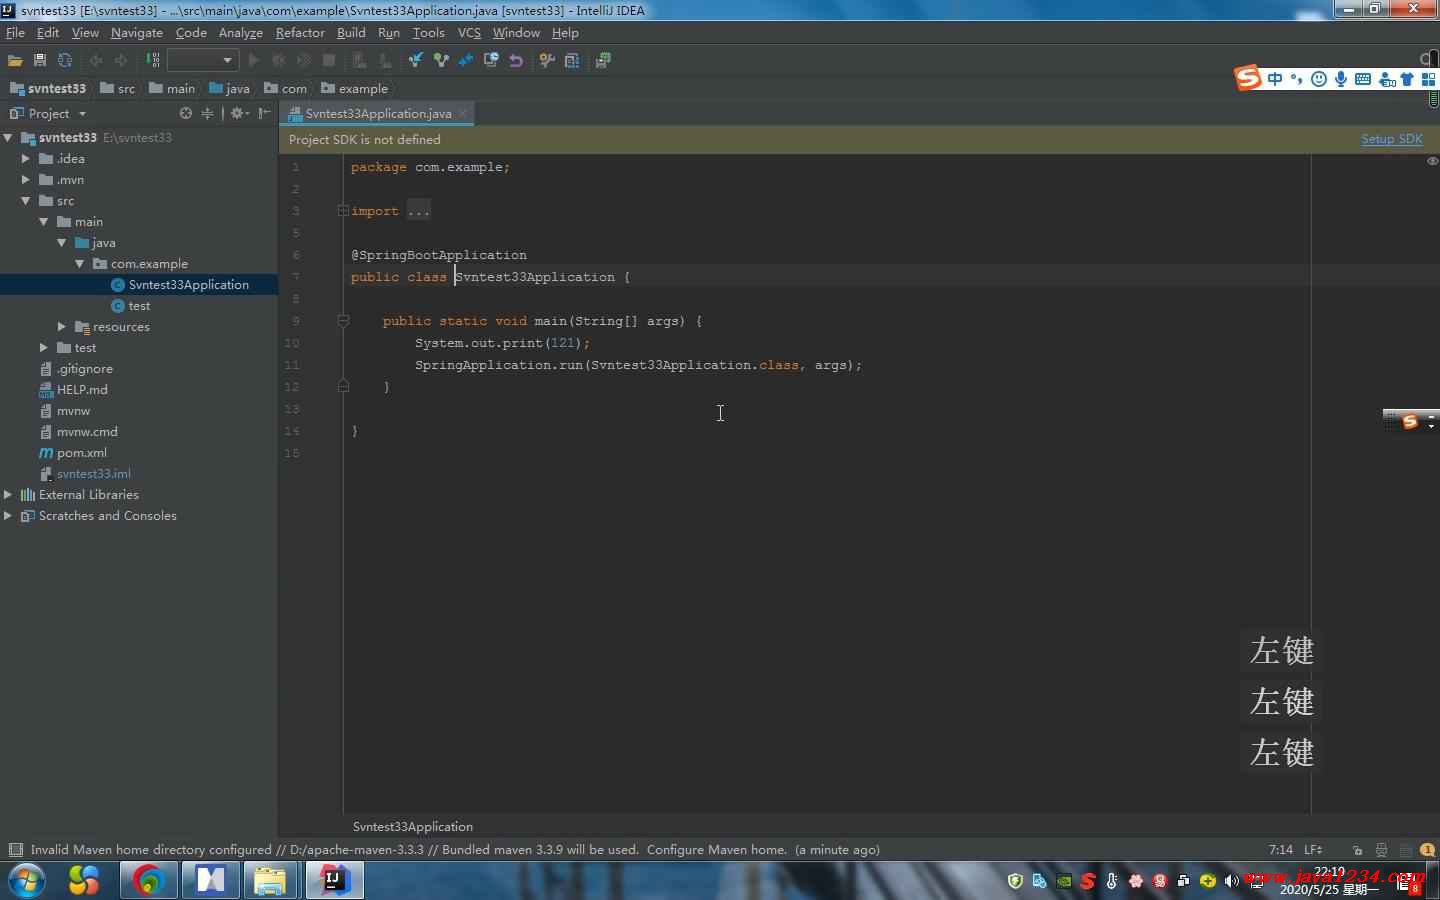
Task: Open the Refactor menu
Action: (300, 33)
